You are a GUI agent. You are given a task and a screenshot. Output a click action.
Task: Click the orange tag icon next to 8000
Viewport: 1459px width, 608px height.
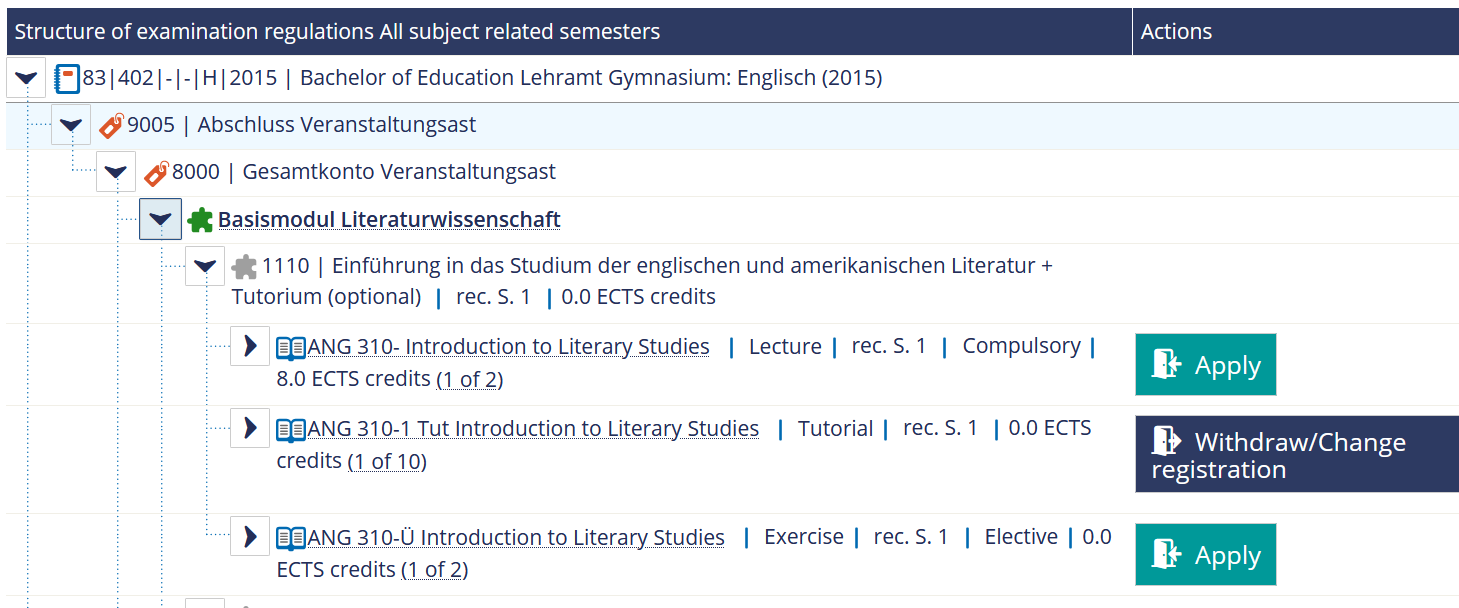pos(156,172)
